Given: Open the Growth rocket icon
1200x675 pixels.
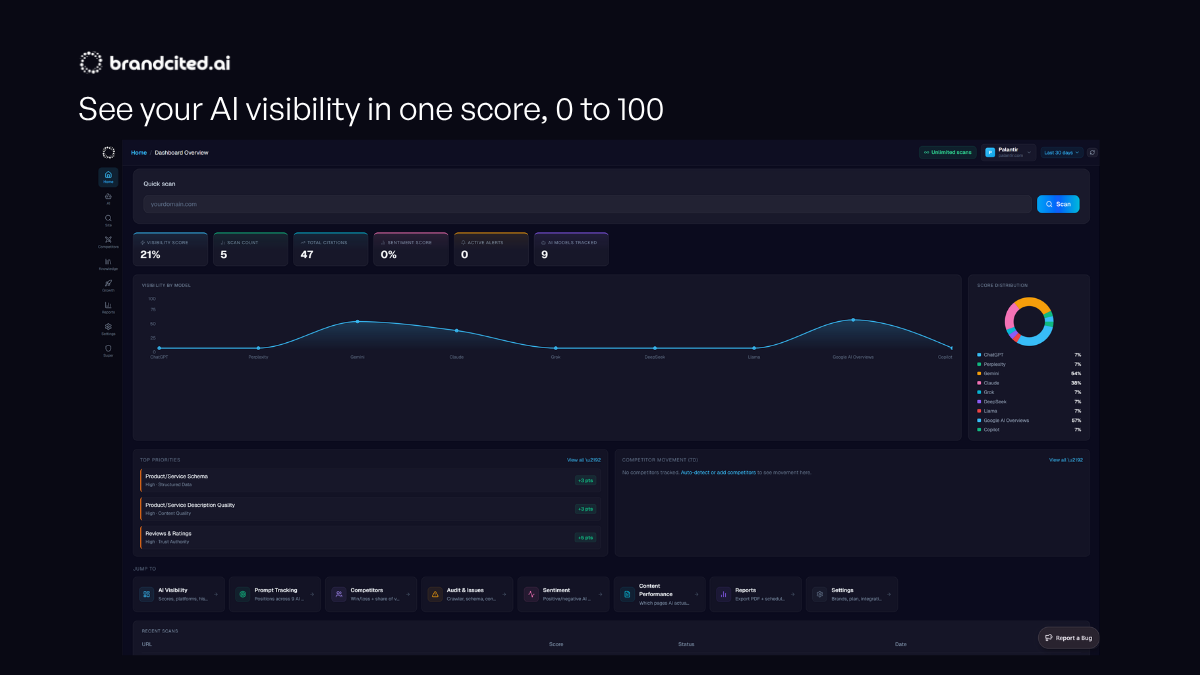Looking at the screenshot, I should click(108, 285).
